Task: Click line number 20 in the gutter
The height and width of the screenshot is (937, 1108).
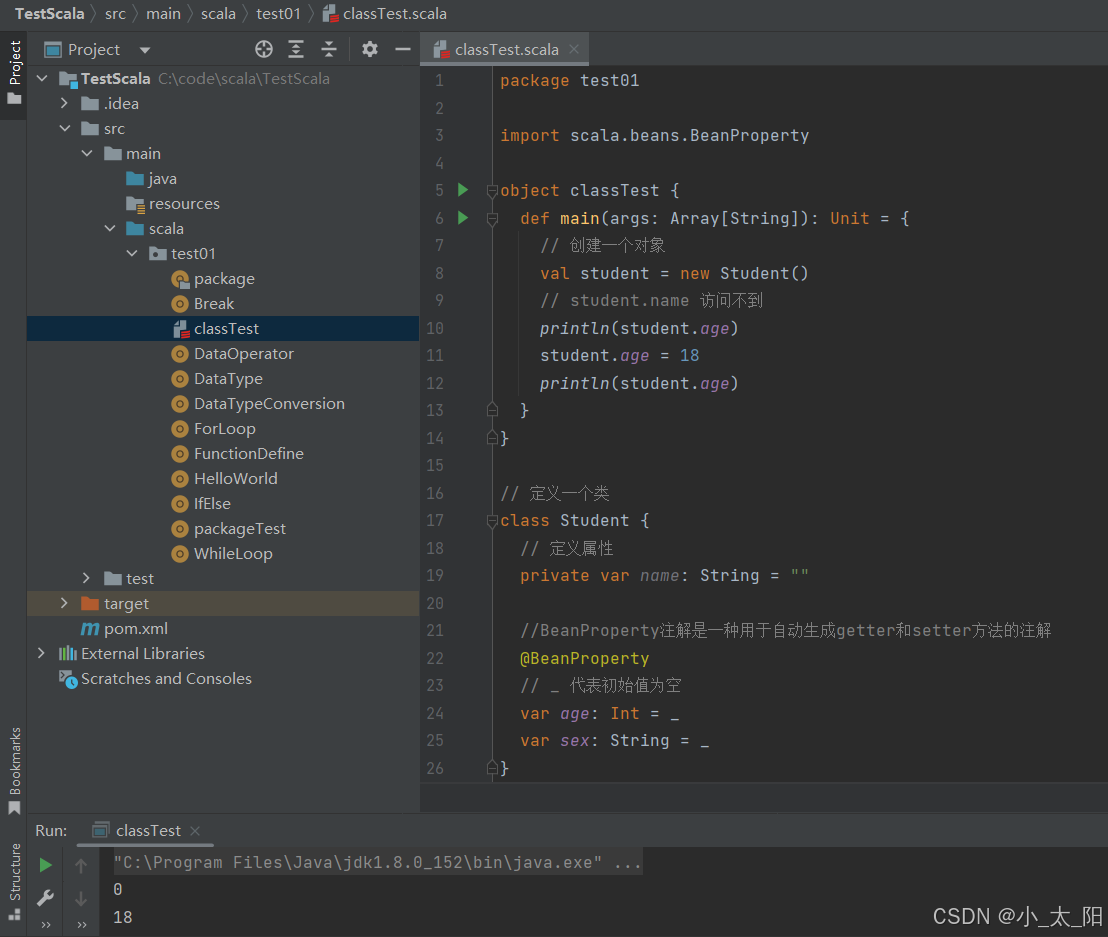Action: click(435, 603)
